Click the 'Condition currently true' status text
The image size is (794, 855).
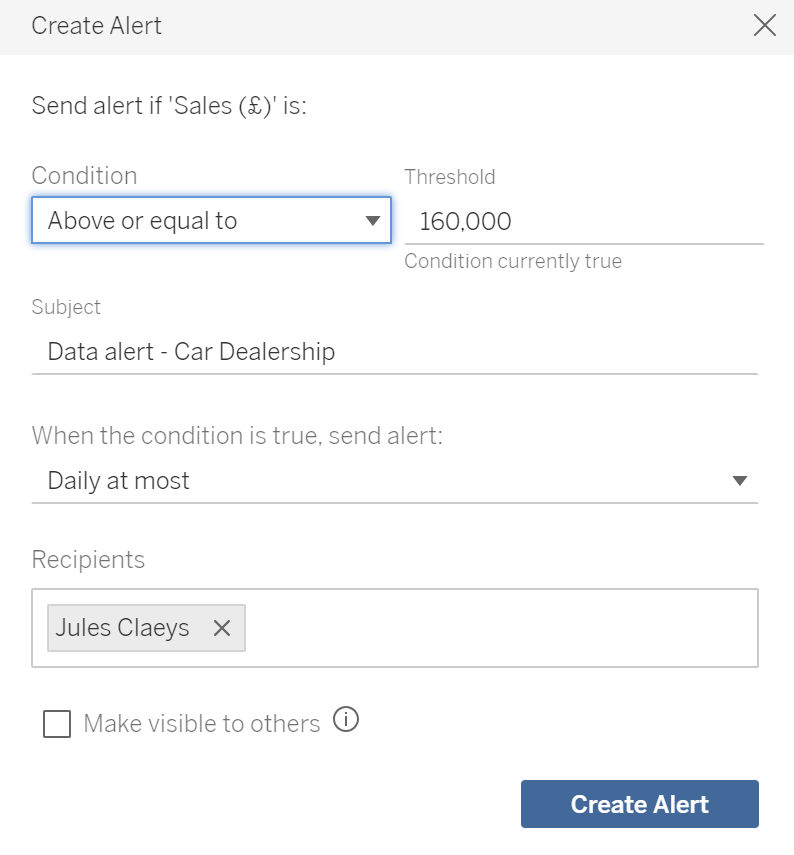click(513, 261)
